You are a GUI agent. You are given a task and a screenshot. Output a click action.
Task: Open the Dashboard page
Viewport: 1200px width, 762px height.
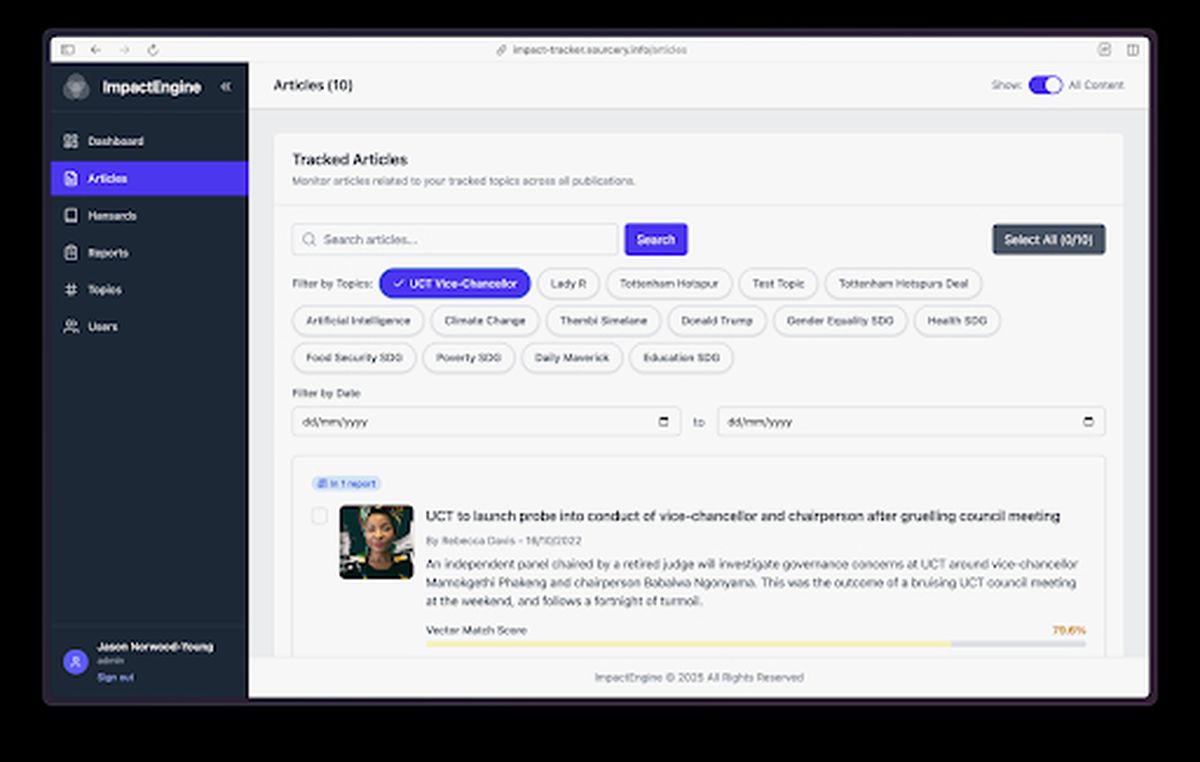click(x=149, y=141)
